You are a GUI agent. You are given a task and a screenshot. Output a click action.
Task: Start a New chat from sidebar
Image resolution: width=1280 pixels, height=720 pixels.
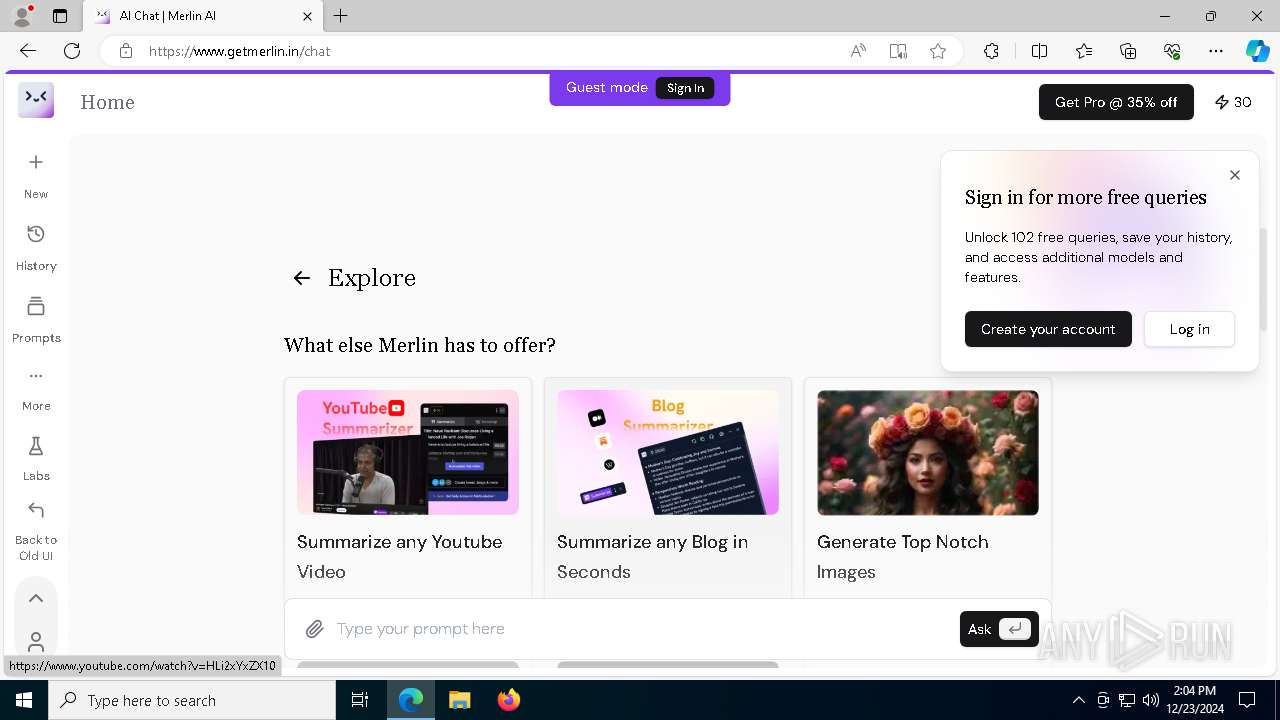point(36,175)
